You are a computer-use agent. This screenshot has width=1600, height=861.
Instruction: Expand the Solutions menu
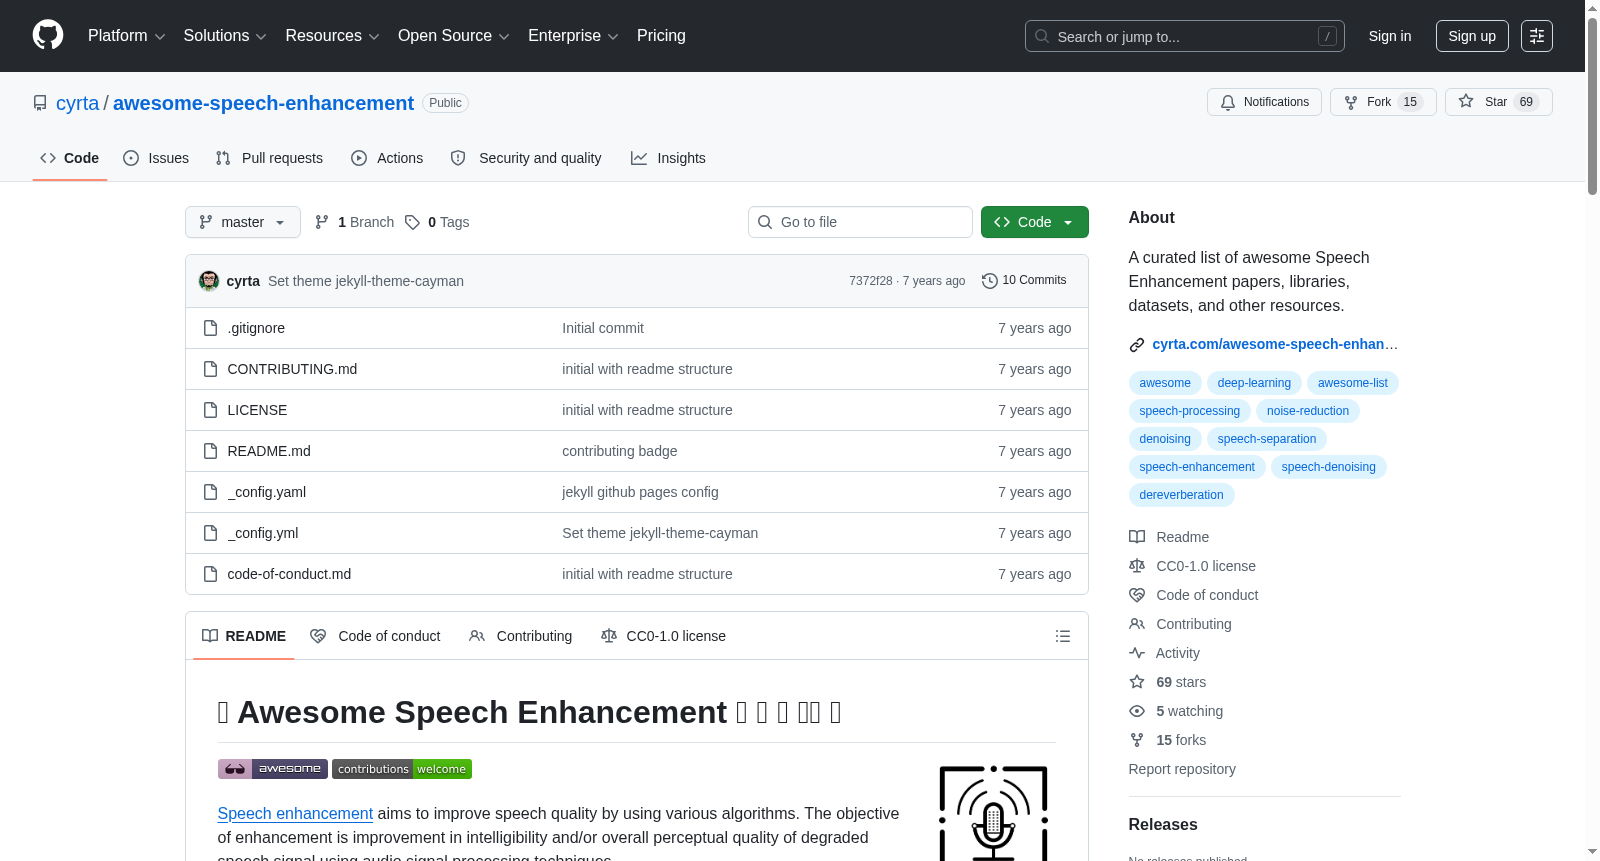225,36
